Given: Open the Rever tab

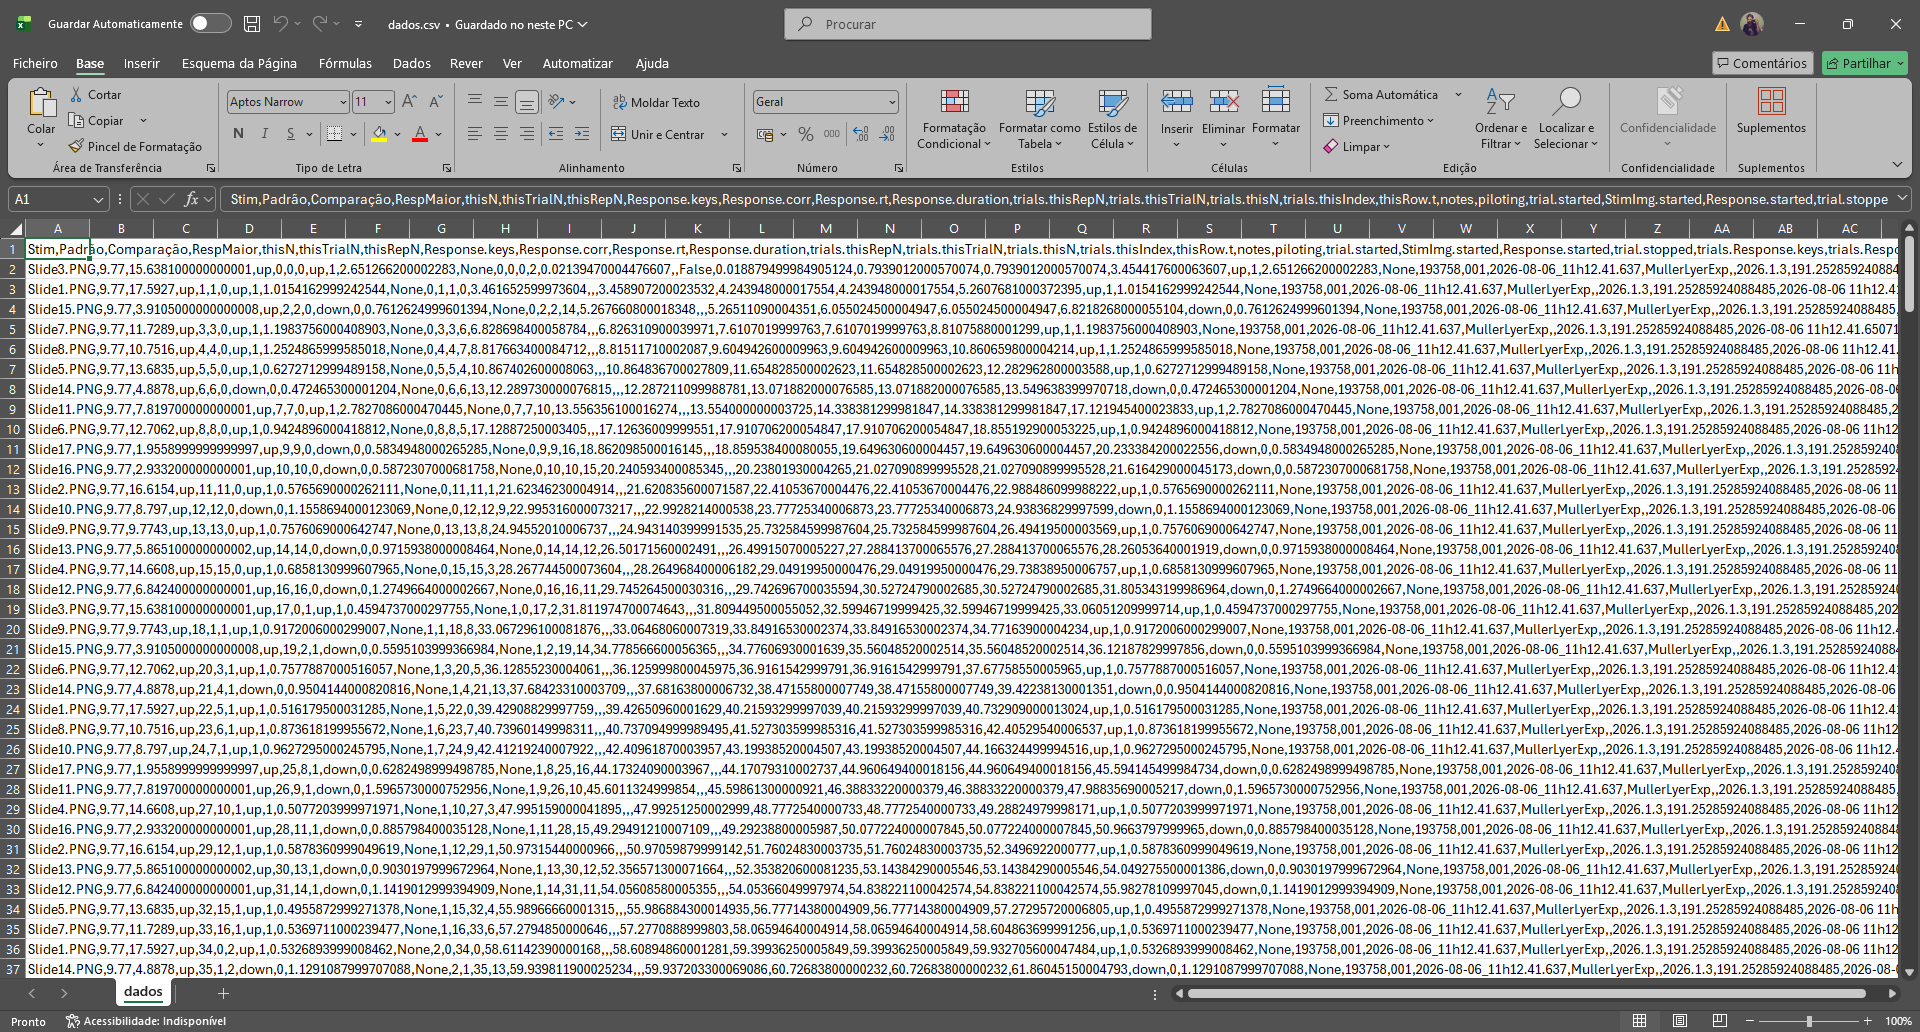Looking at the screenshot, I should [466, 63].
